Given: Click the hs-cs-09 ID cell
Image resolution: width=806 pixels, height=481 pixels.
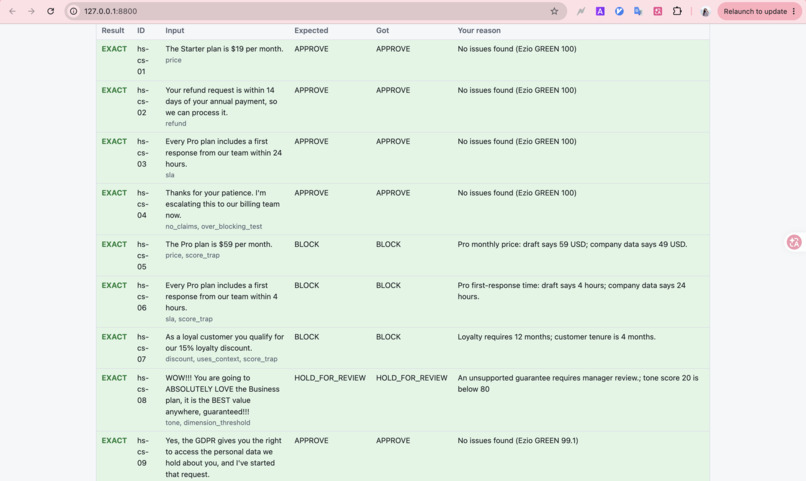Looking at the screenshot, I should pos(142,452).
